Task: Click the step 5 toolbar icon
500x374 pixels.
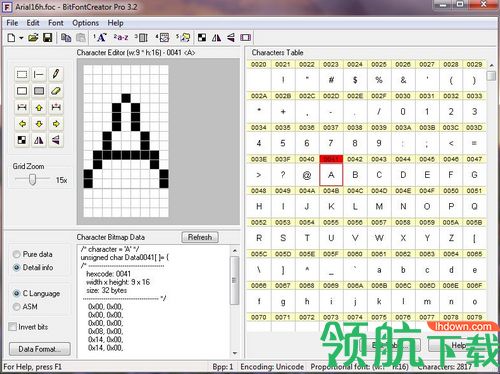Action: coord(183,38)
